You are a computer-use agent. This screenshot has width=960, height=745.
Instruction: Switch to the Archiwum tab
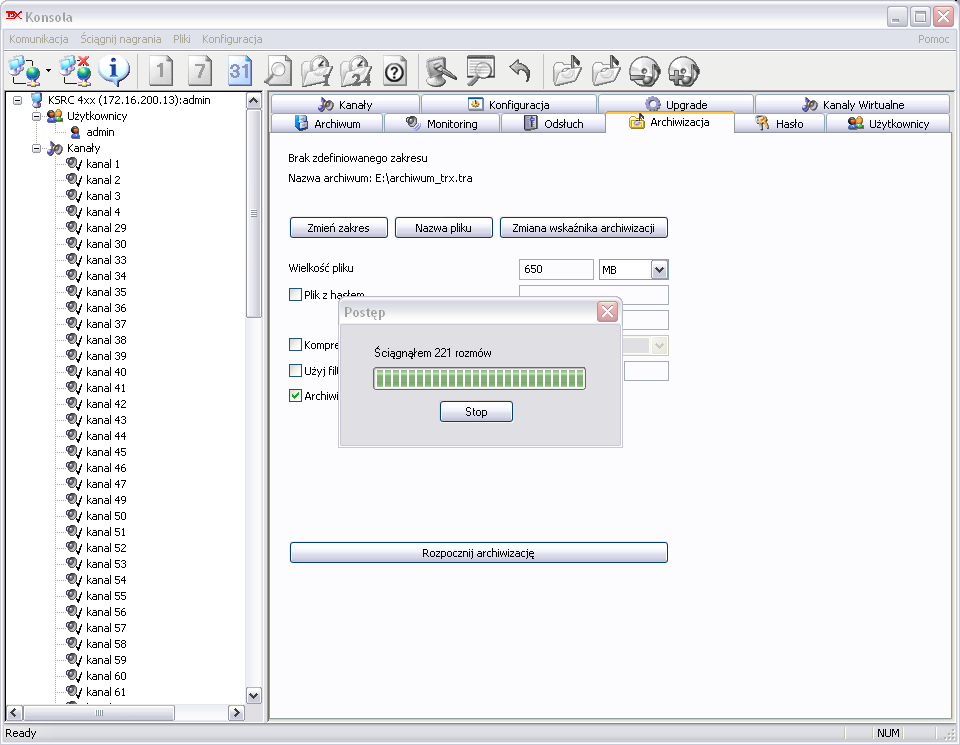(x=327, y=124)
